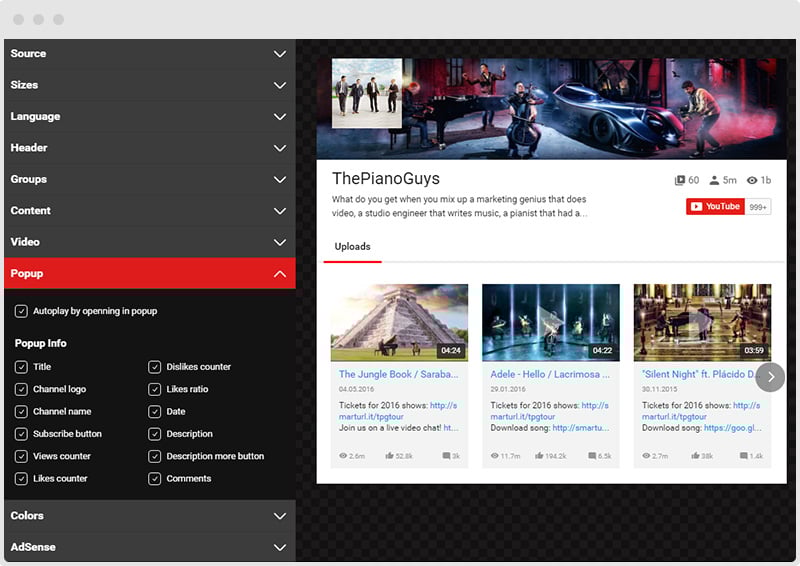Click views icon on Silent Night video
Screen dimensions: 800x566
(646, 456)
